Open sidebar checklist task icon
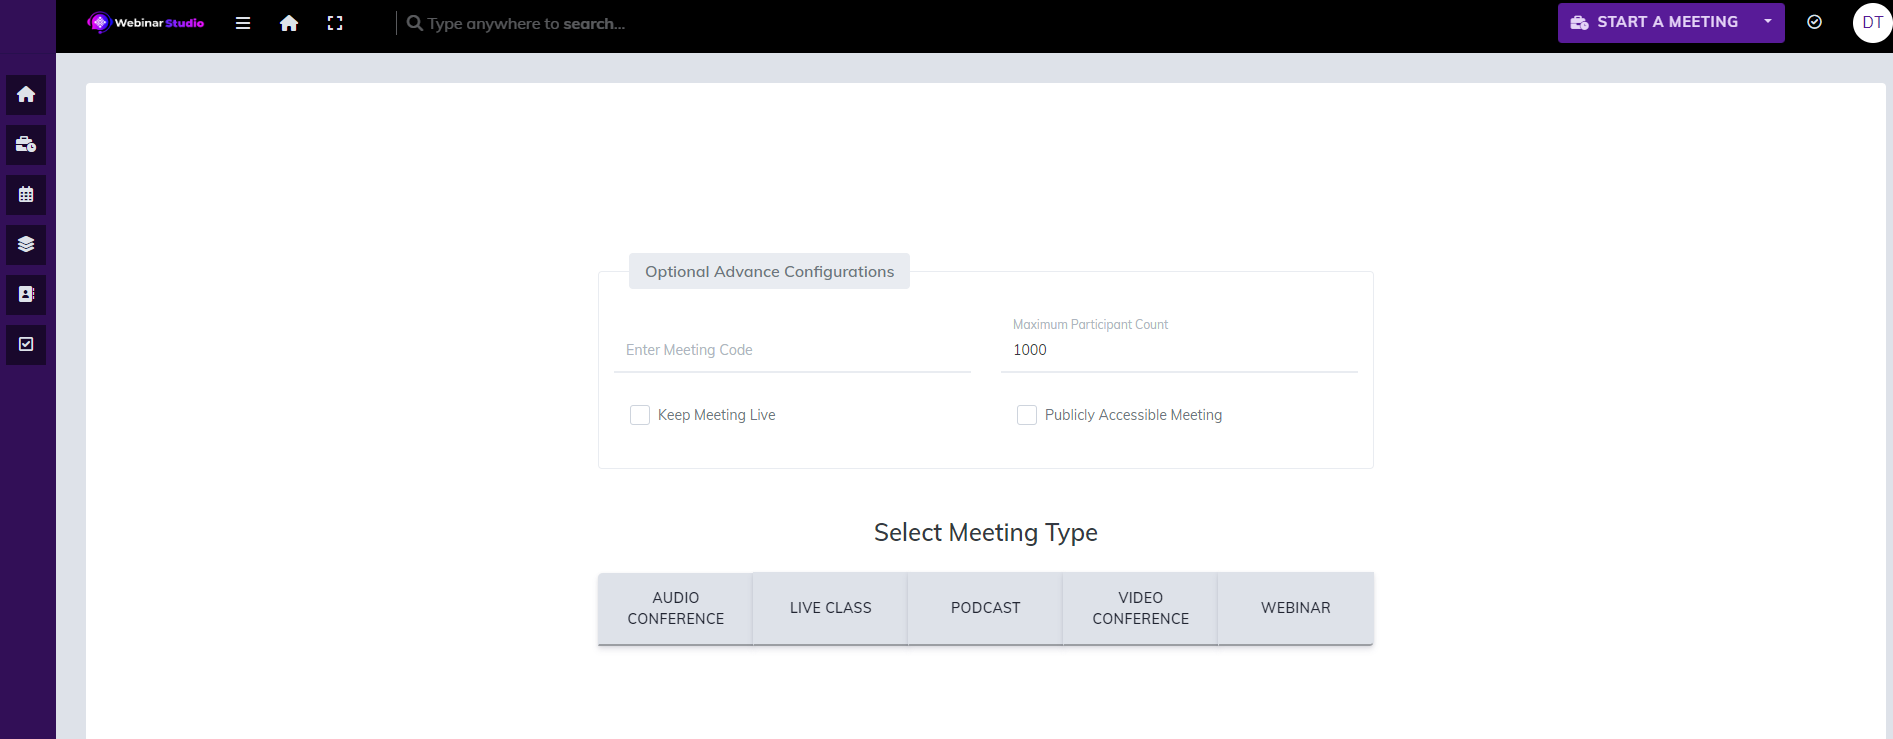This screenshot has height=739, width=1893. click(26, 344)
